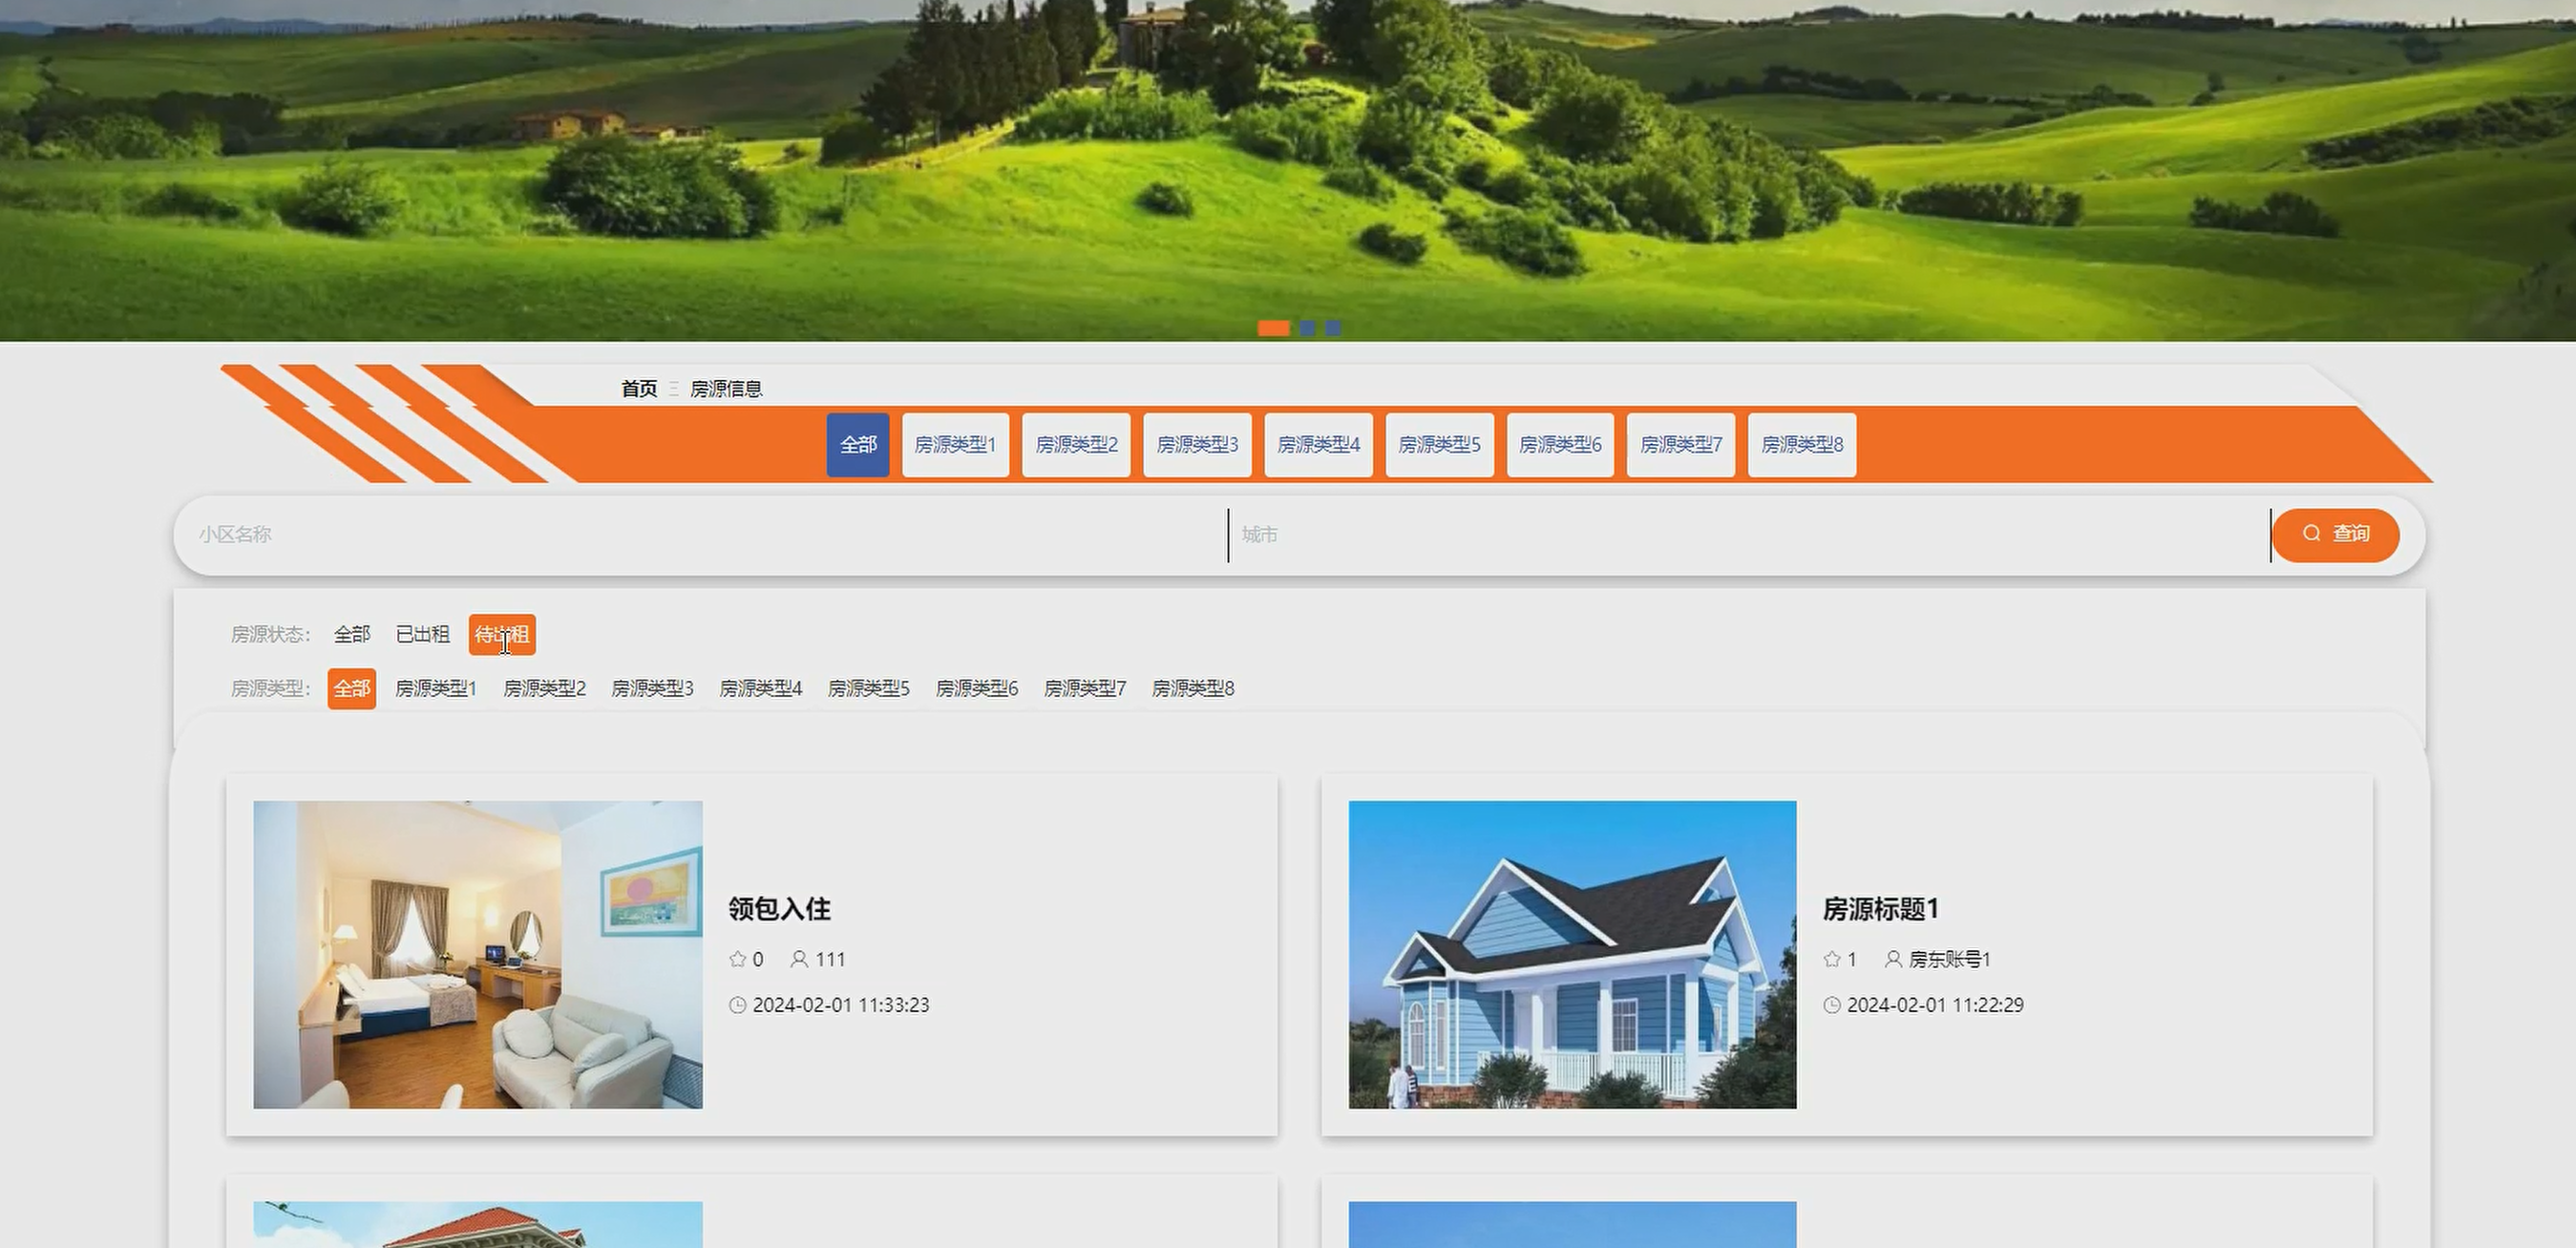This screenshot has width=2576, height=1248.
Task: Jump to the third carousel slide dot
Action: [1333, 328]
